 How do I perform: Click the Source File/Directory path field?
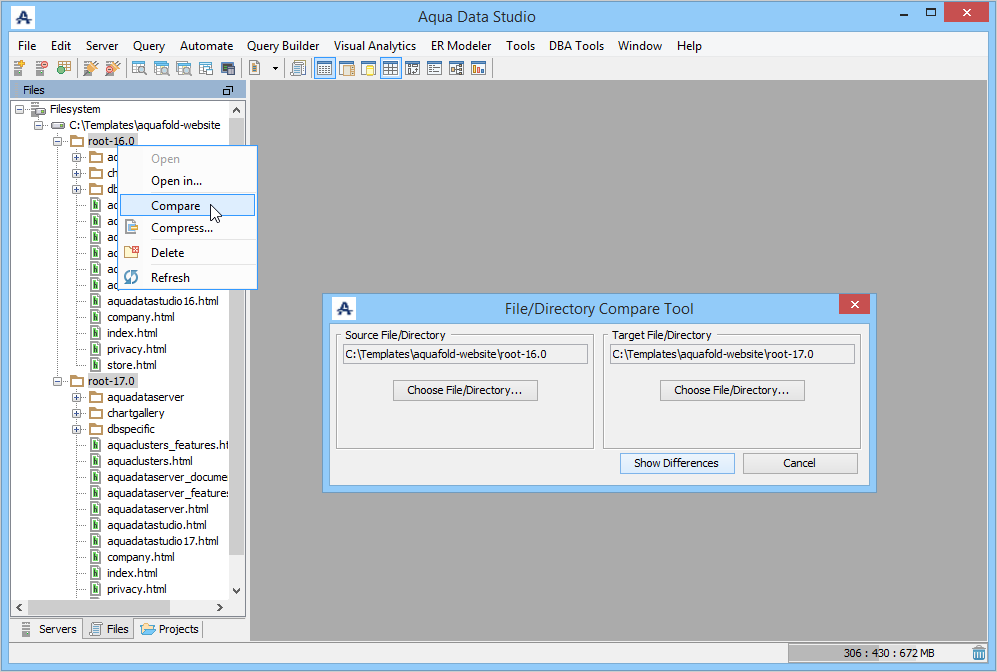click(465, 354)
